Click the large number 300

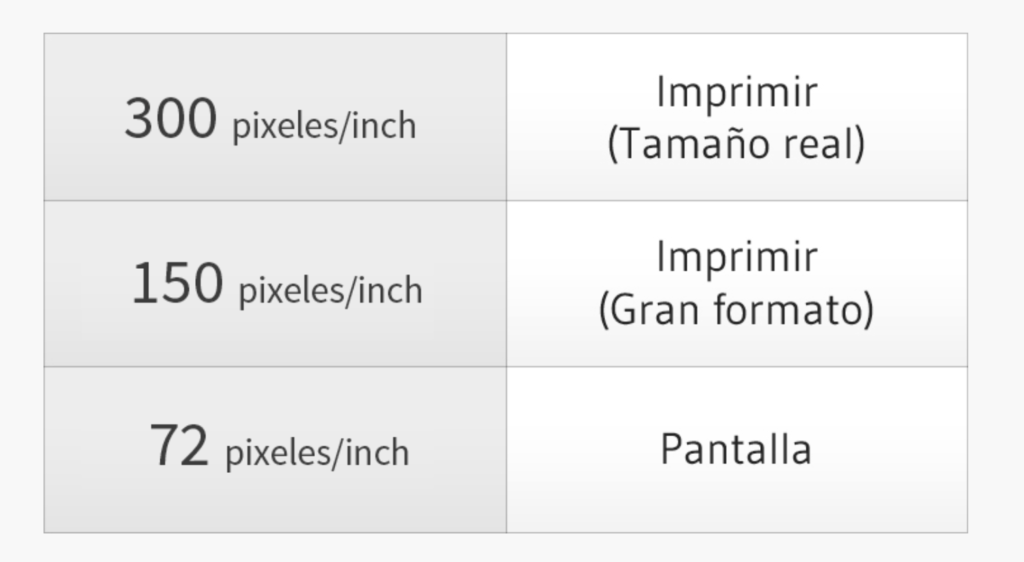pyautogui.click(x=170, y=119)
